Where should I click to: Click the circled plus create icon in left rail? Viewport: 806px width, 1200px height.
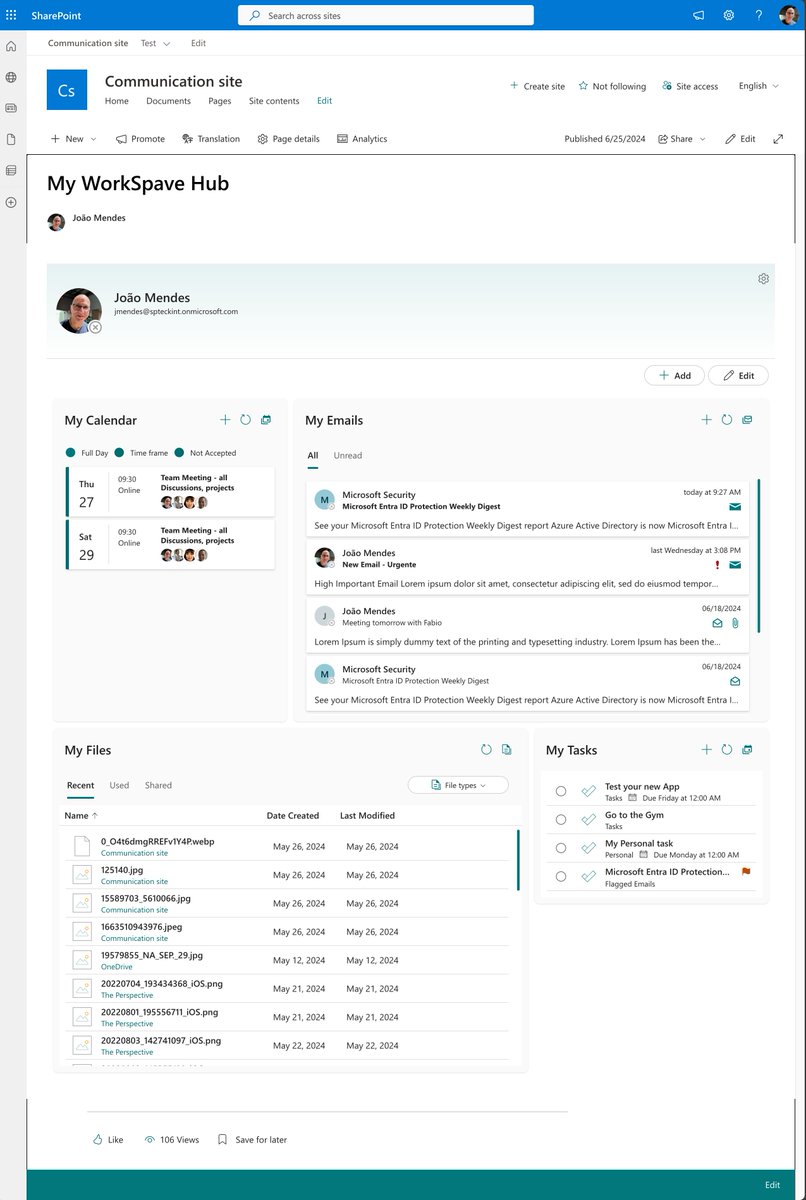(x=11, y=202)
